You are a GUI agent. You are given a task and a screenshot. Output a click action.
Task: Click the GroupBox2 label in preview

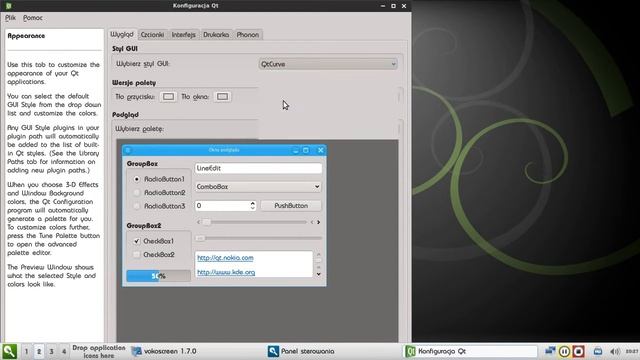[x=144, y=225]
